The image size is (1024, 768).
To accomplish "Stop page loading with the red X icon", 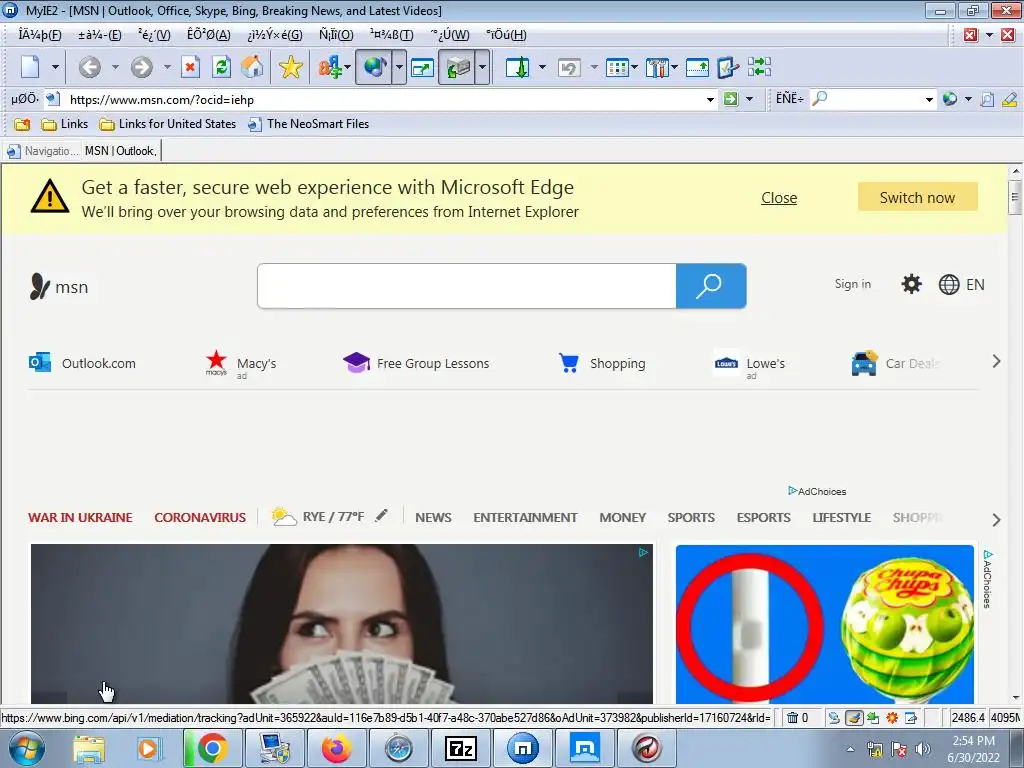I will coord(190,67).
